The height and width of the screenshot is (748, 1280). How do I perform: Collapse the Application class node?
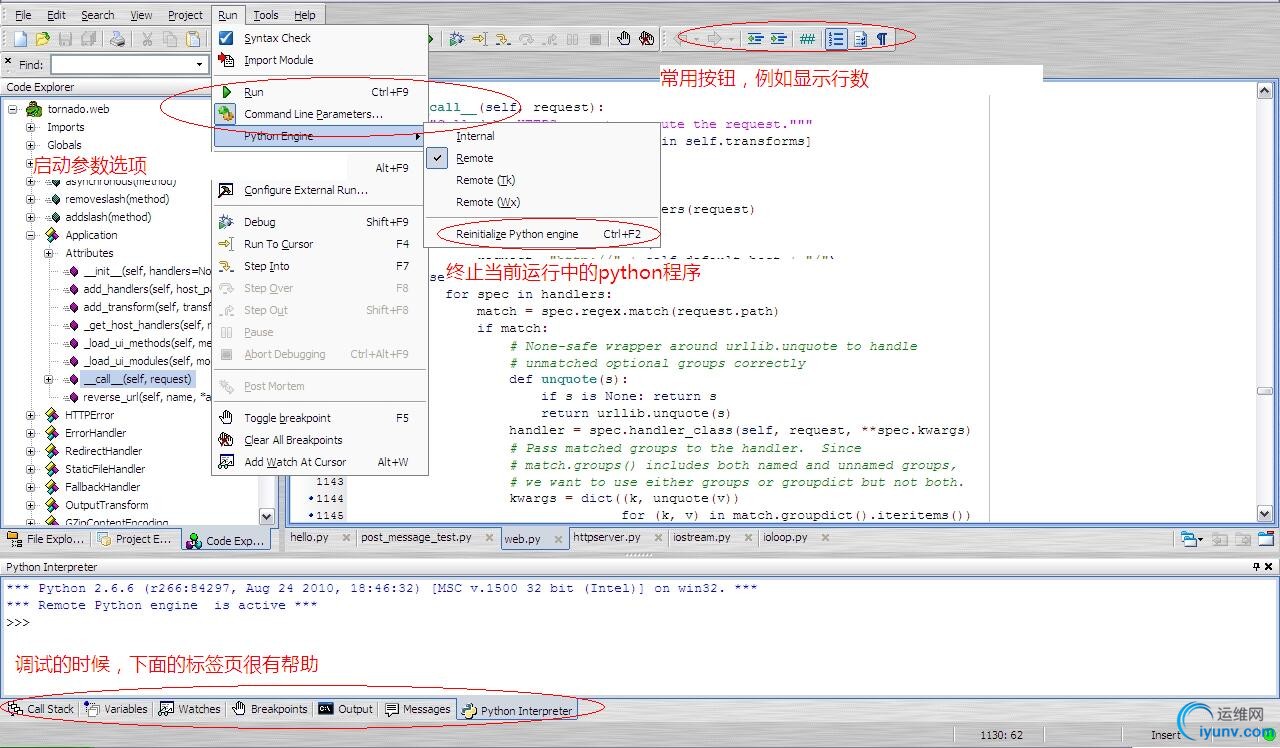click(x=31, y=235)
